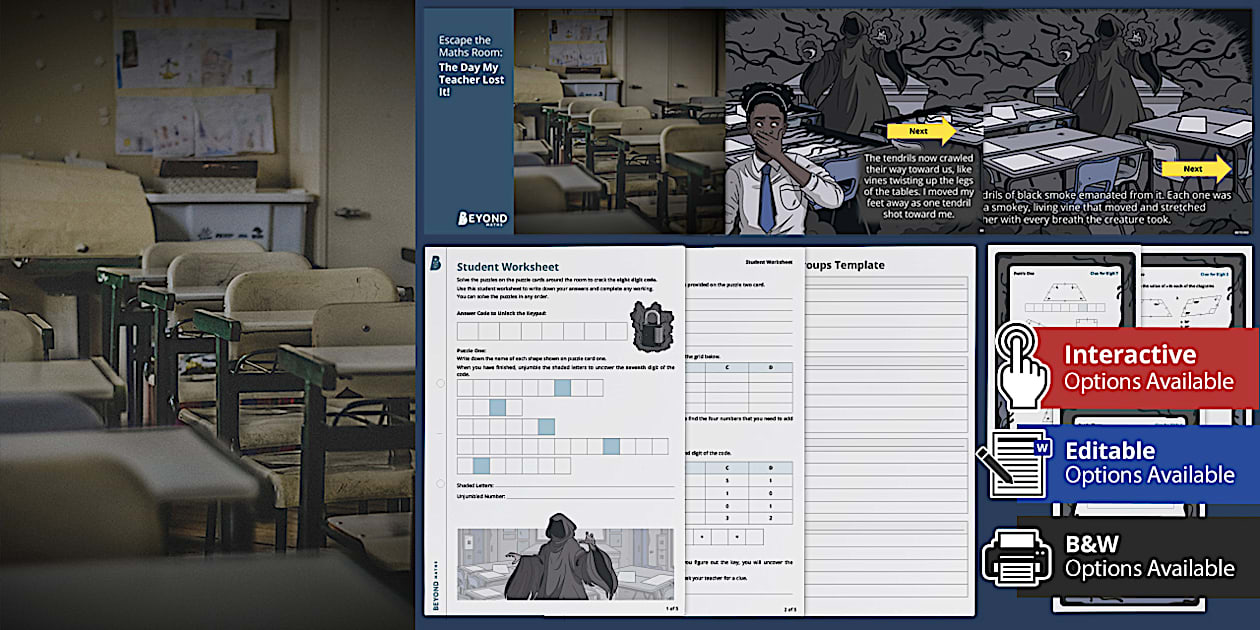Click the printer B&W icon
This screenshot has width=1260, height=630.
(1016, 556)
